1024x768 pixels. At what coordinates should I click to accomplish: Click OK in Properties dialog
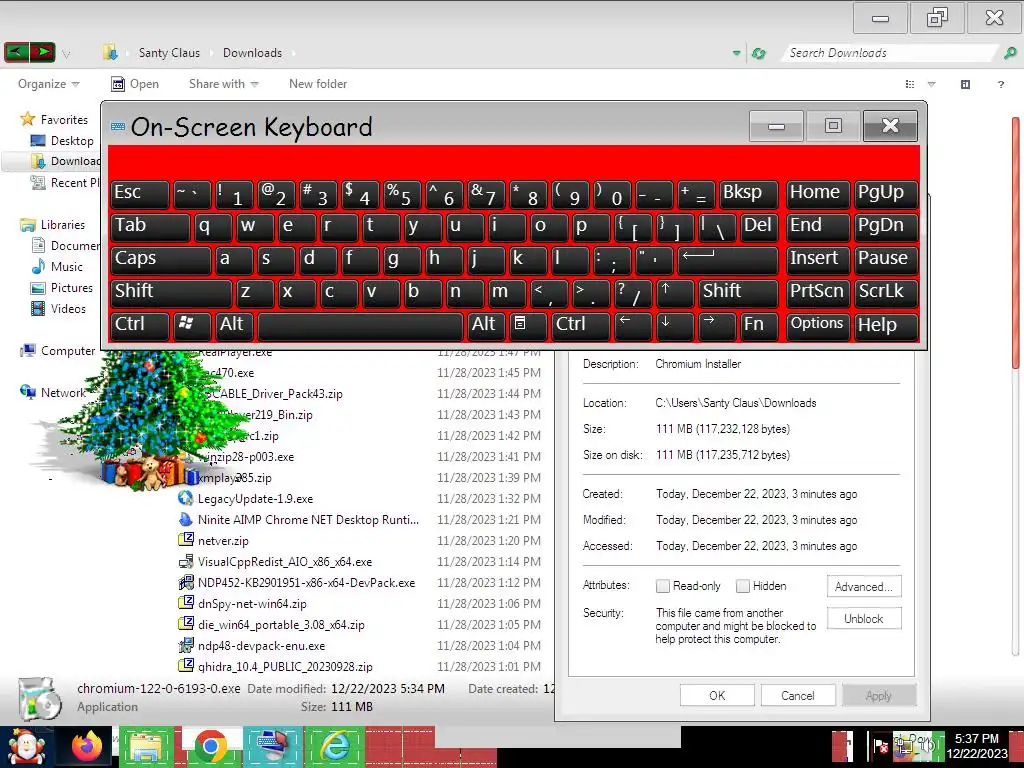pyautogui.click(x=717, y=696)
